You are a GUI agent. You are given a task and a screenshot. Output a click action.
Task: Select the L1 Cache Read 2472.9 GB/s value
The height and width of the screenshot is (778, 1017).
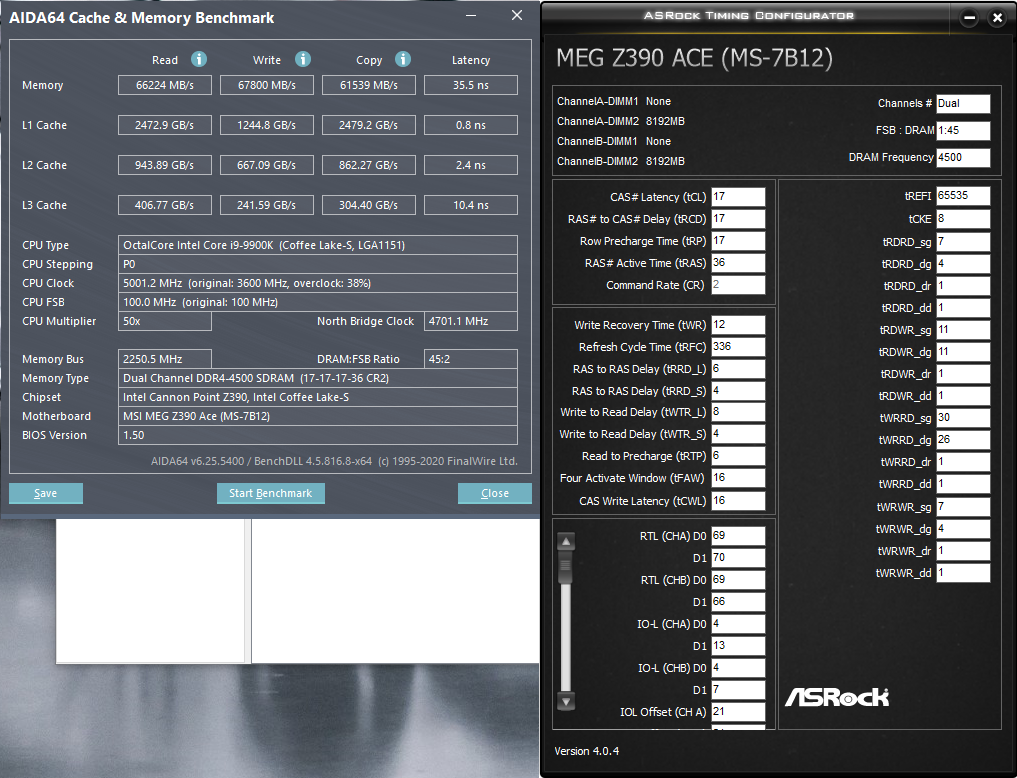165,125
